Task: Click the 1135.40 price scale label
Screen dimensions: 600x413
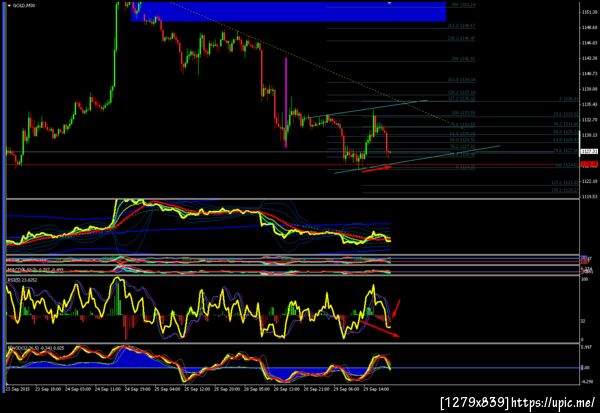Action: click(x=590, y=104)
